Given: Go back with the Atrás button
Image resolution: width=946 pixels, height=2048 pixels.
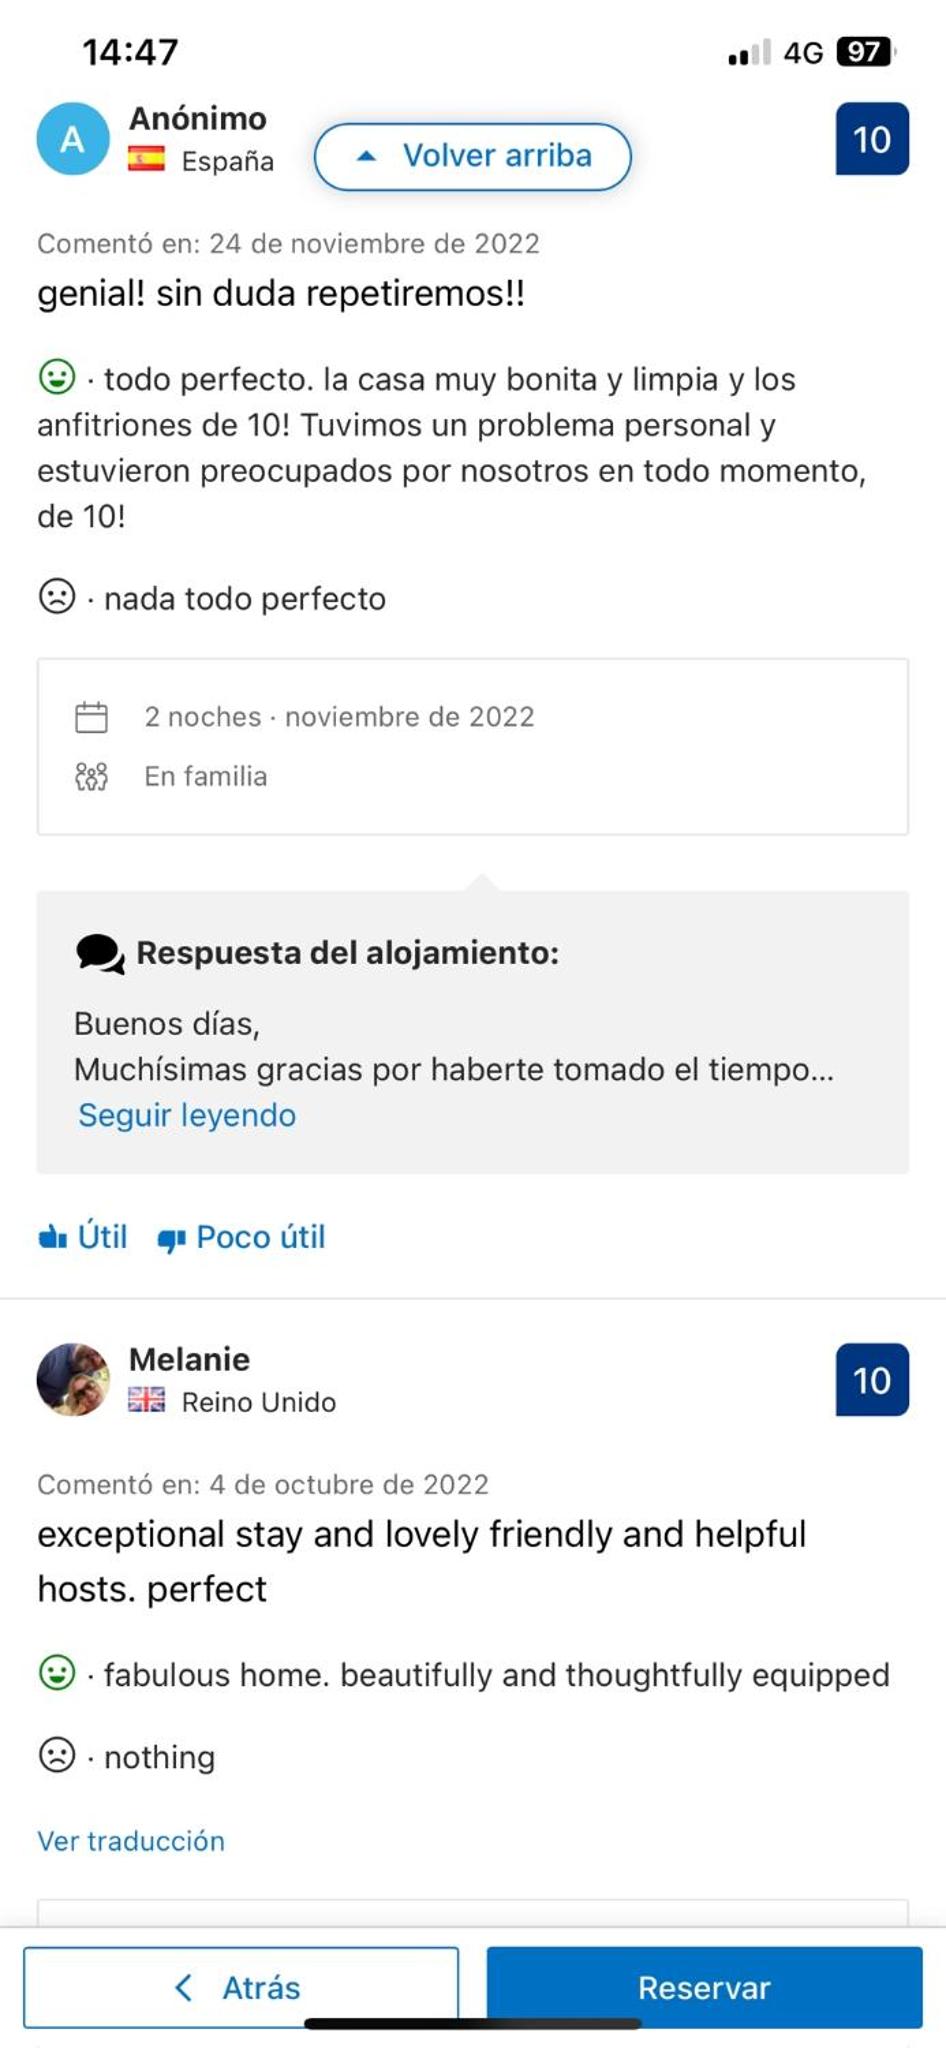Looking at the screenshot, I should tap(241, 1987).
